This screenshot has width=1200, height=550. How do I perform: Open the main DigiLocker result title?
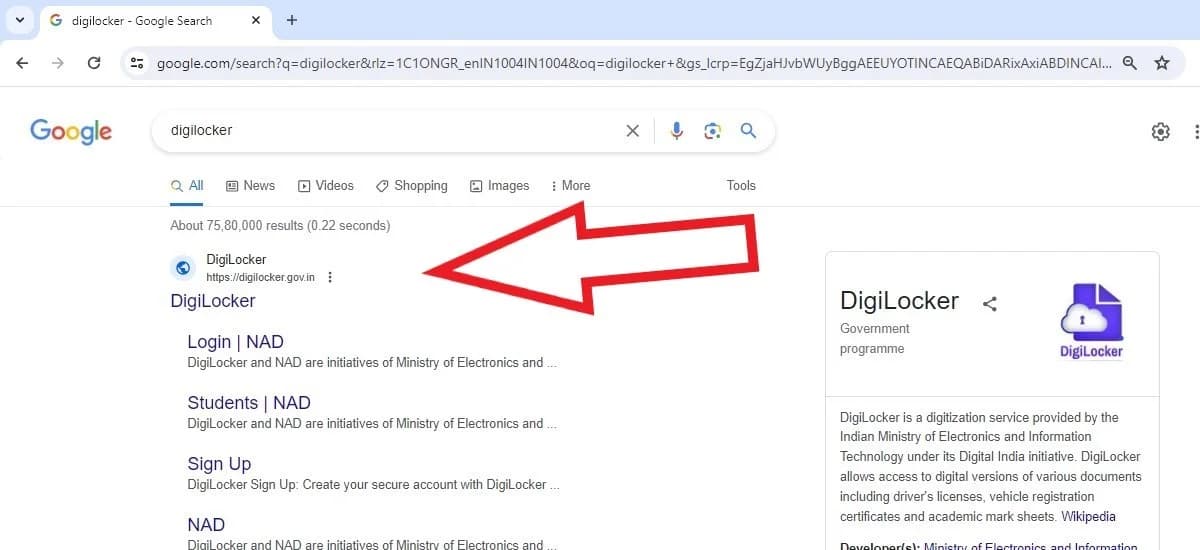tap(213, 301)
